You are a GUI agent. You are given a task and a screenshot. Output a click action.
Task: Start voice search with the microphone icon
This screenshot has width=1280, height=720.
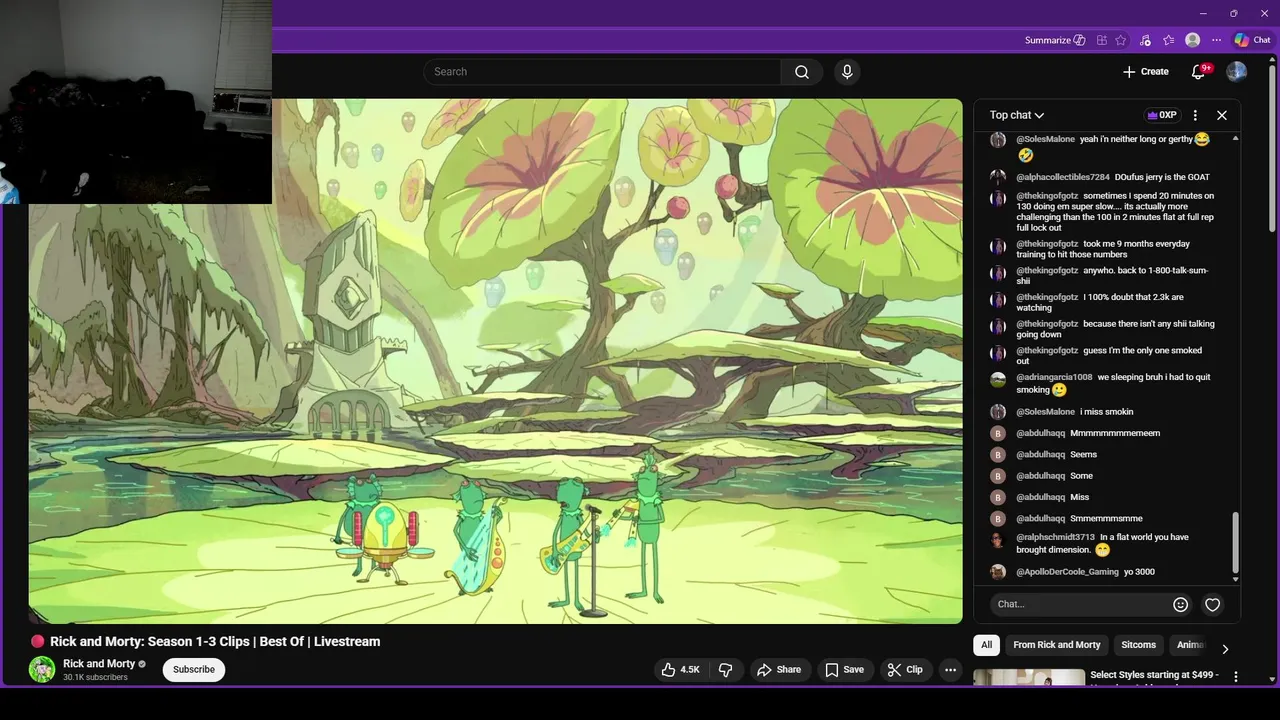(x=847, y=72)
